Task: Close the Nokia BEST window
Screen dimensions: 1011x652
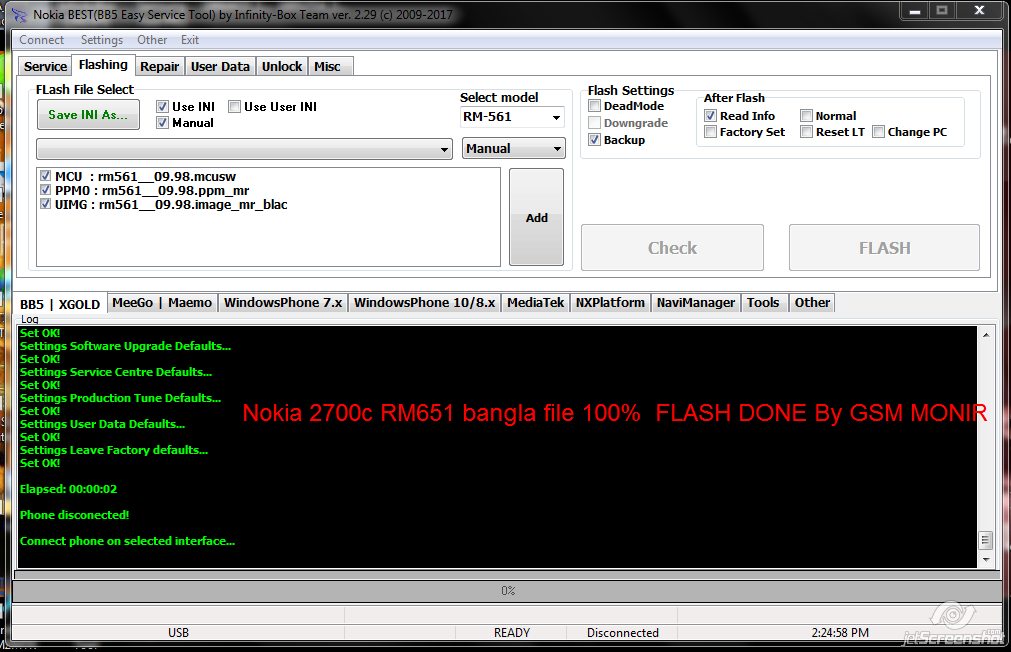Action: [979, 10]
